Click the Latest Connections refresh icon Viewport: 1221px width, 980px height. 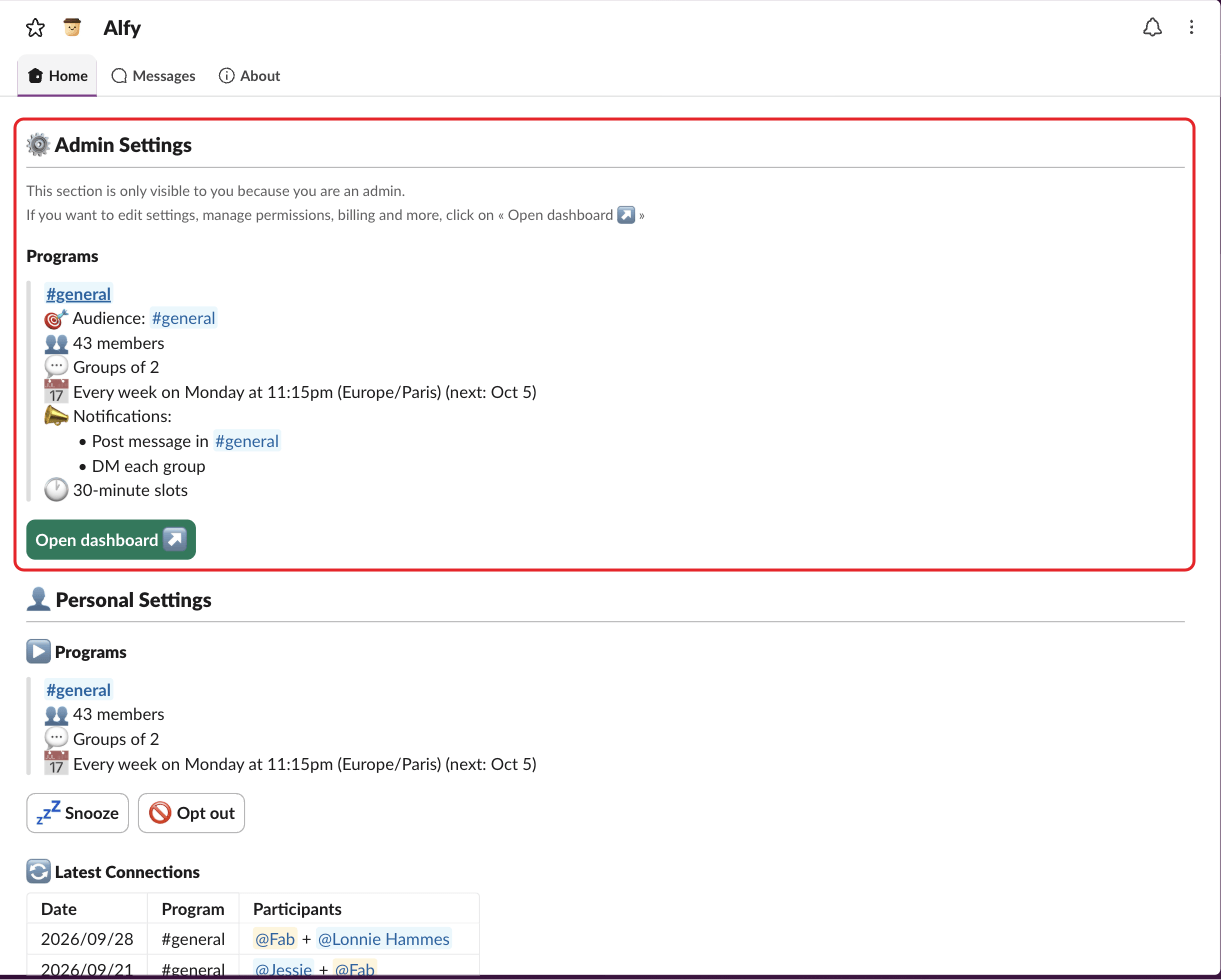point(38,872)
